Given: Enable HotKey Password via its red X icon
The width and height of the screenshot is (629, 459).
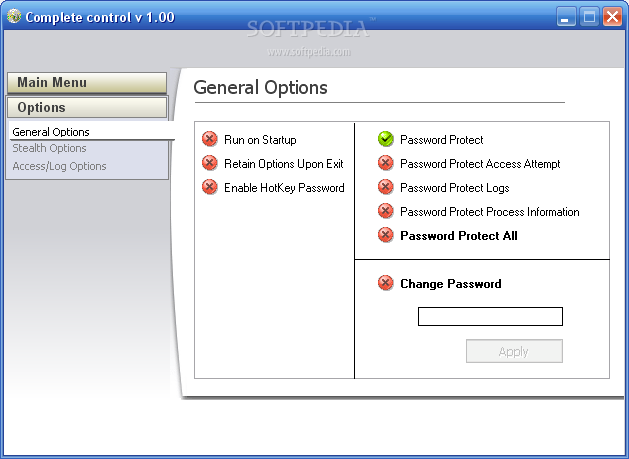Looking at the screenshot, I should tap(209, 187).
